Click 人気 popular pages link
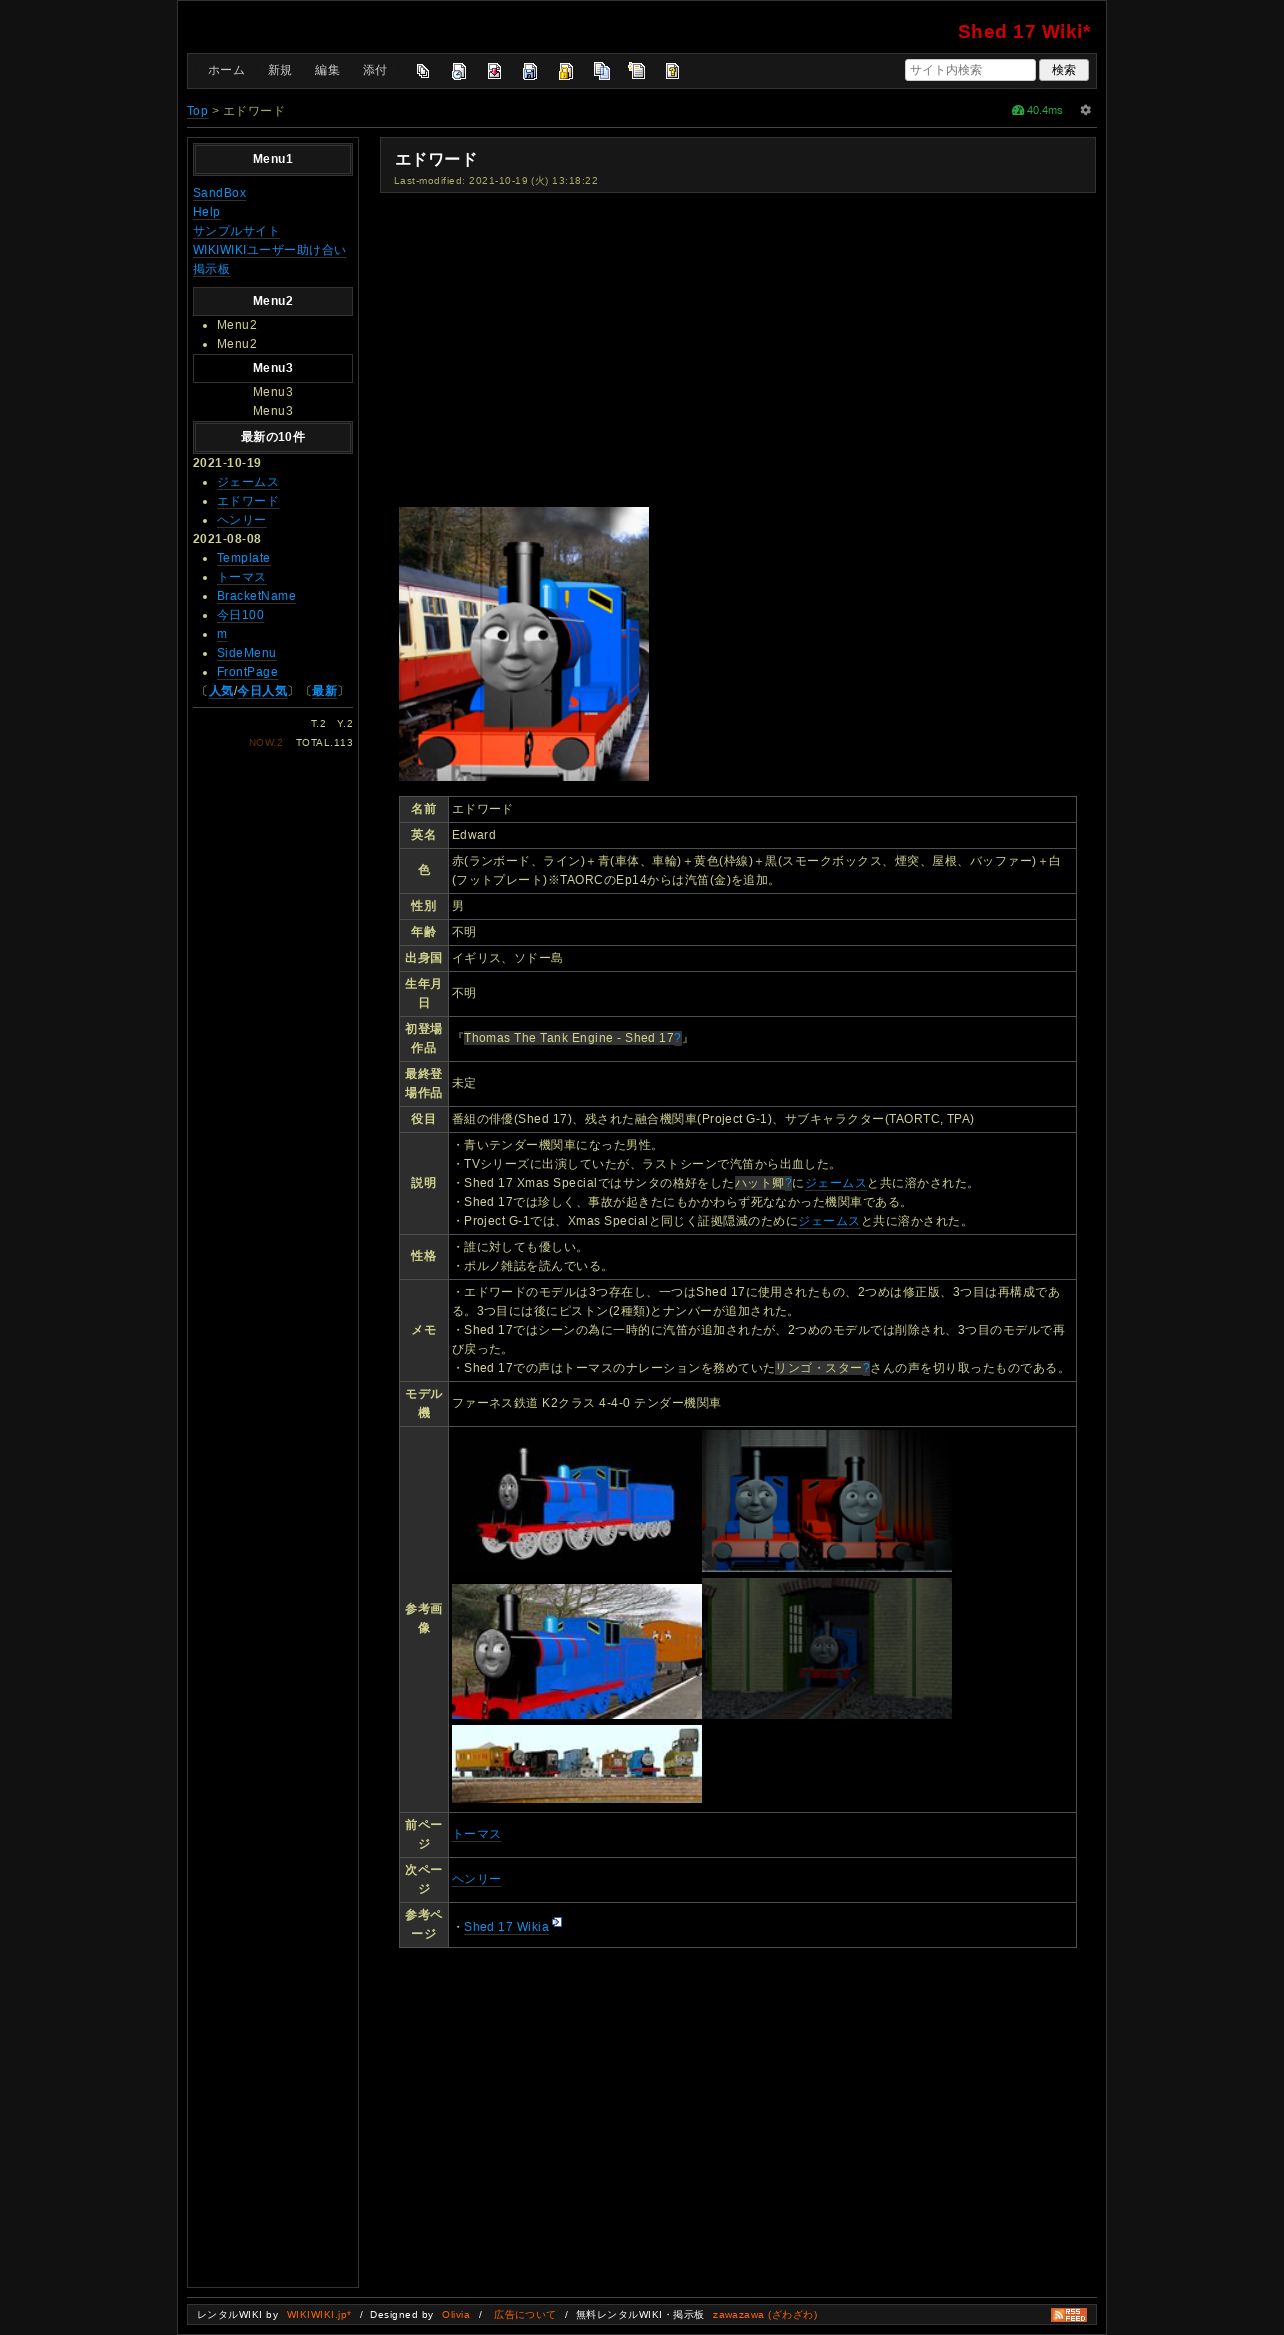Image resolution: width=1284 pixels, height=2335 pixels. coord(220,691)
